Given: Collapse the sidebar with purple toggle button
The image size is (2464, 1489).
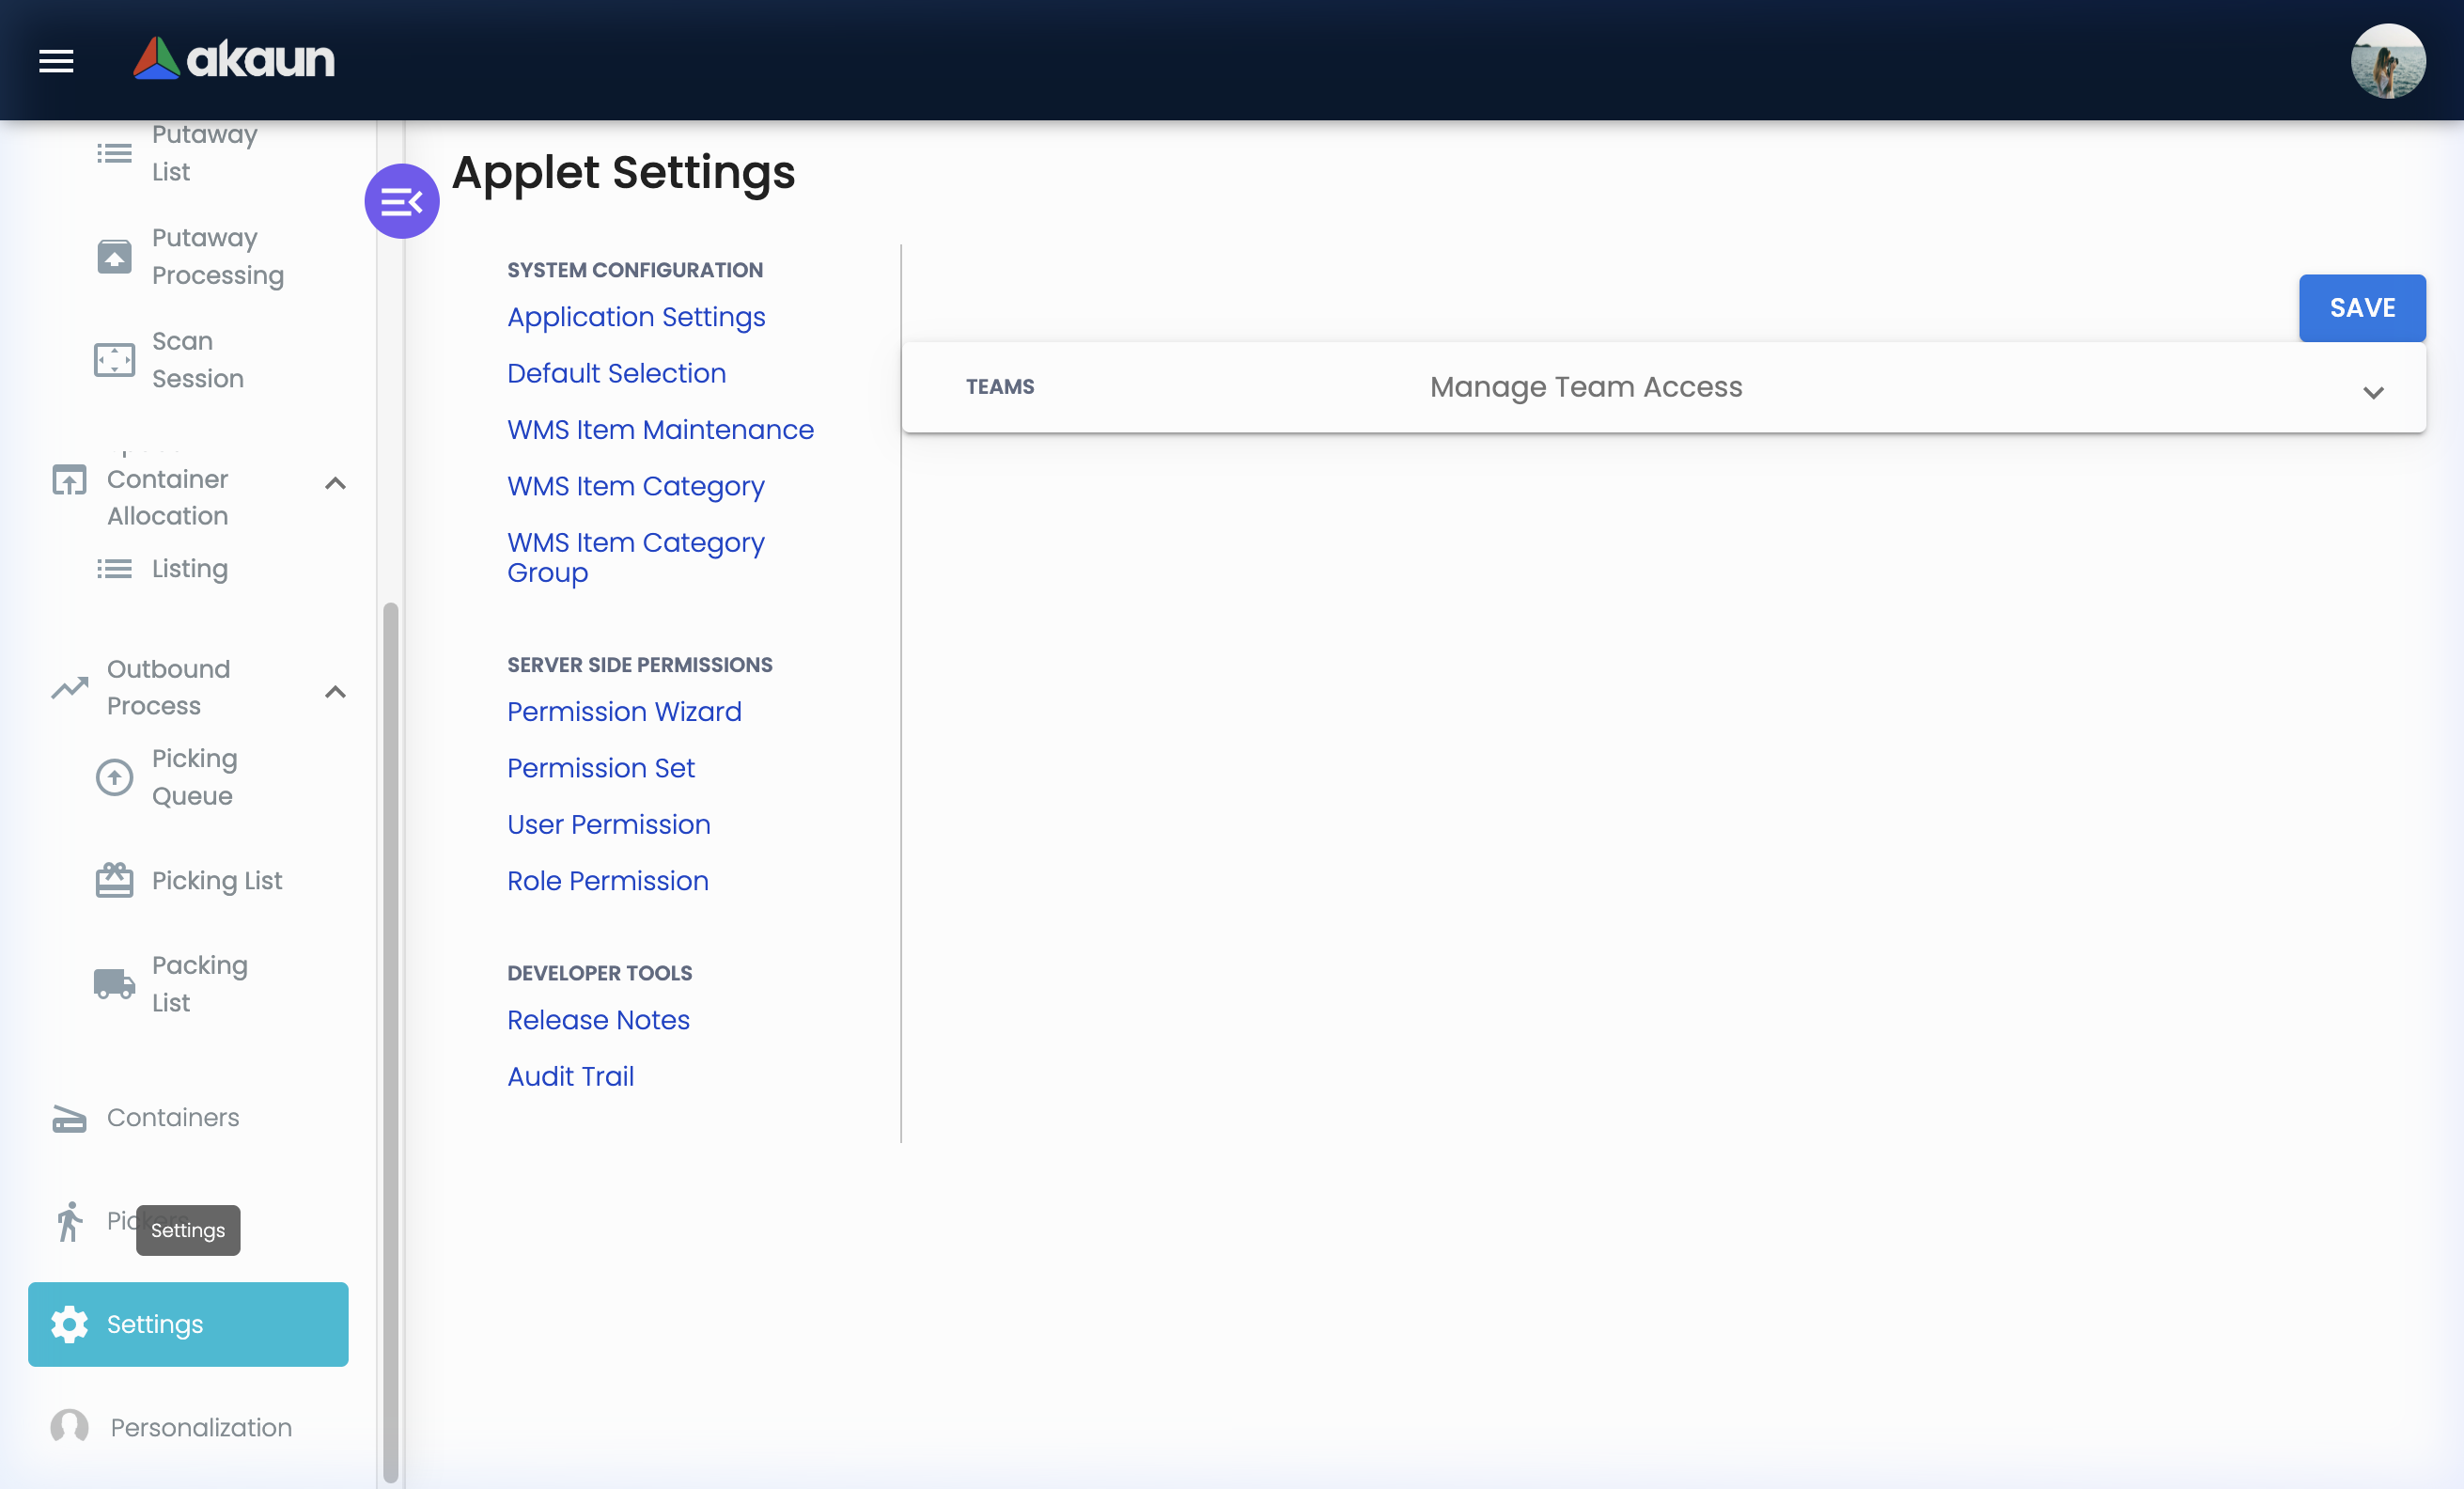Looking at the screenshot, I should pyautogui.click(x=402, y=201).
